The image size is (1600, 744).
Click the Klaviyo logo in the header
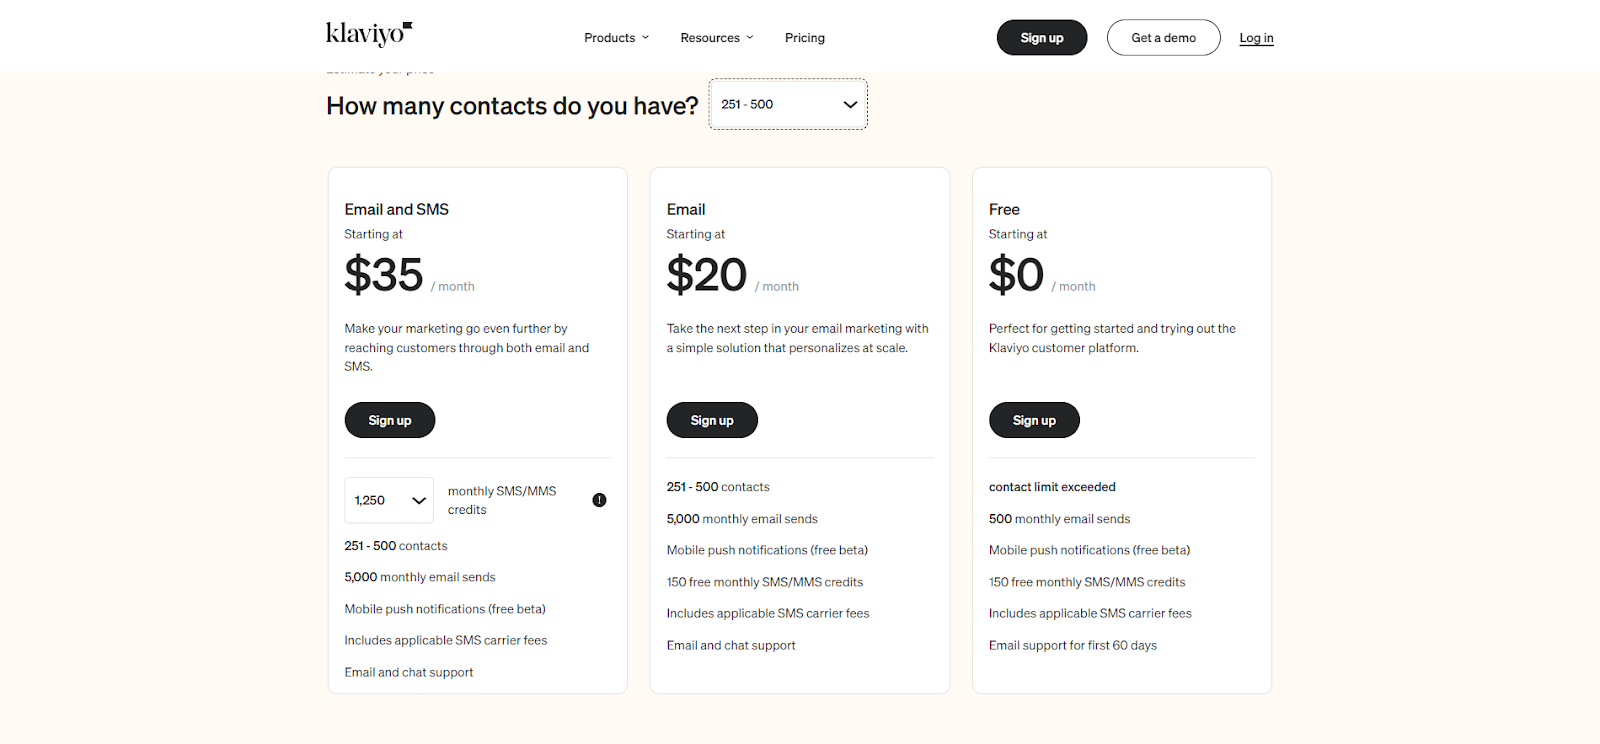click(369, 35)
